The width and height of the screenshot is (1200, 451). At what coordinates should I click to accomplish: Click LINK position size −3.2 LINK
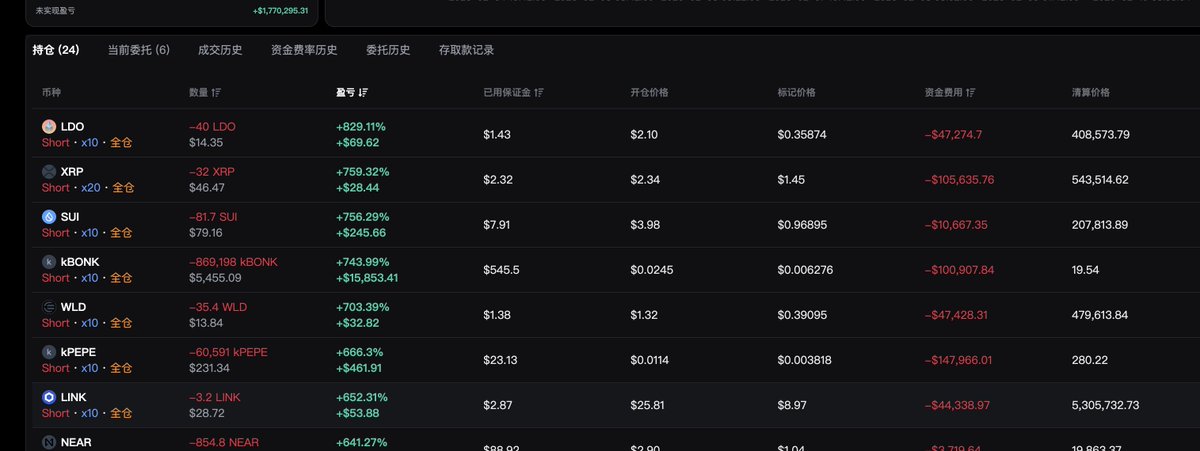pos(215,397)
